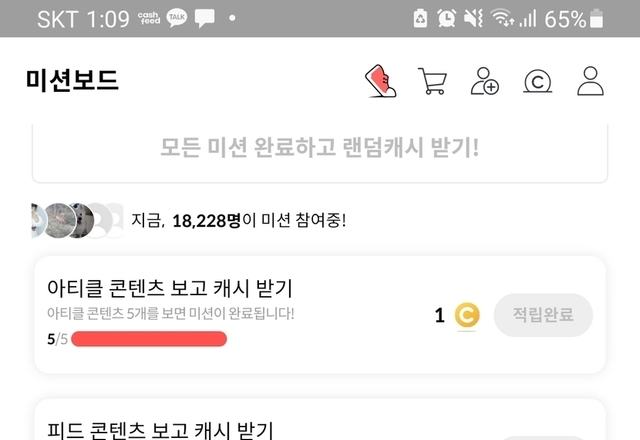Tap the muted sound status icon
This screenshot has width=640, height=440.
(474, 18)
